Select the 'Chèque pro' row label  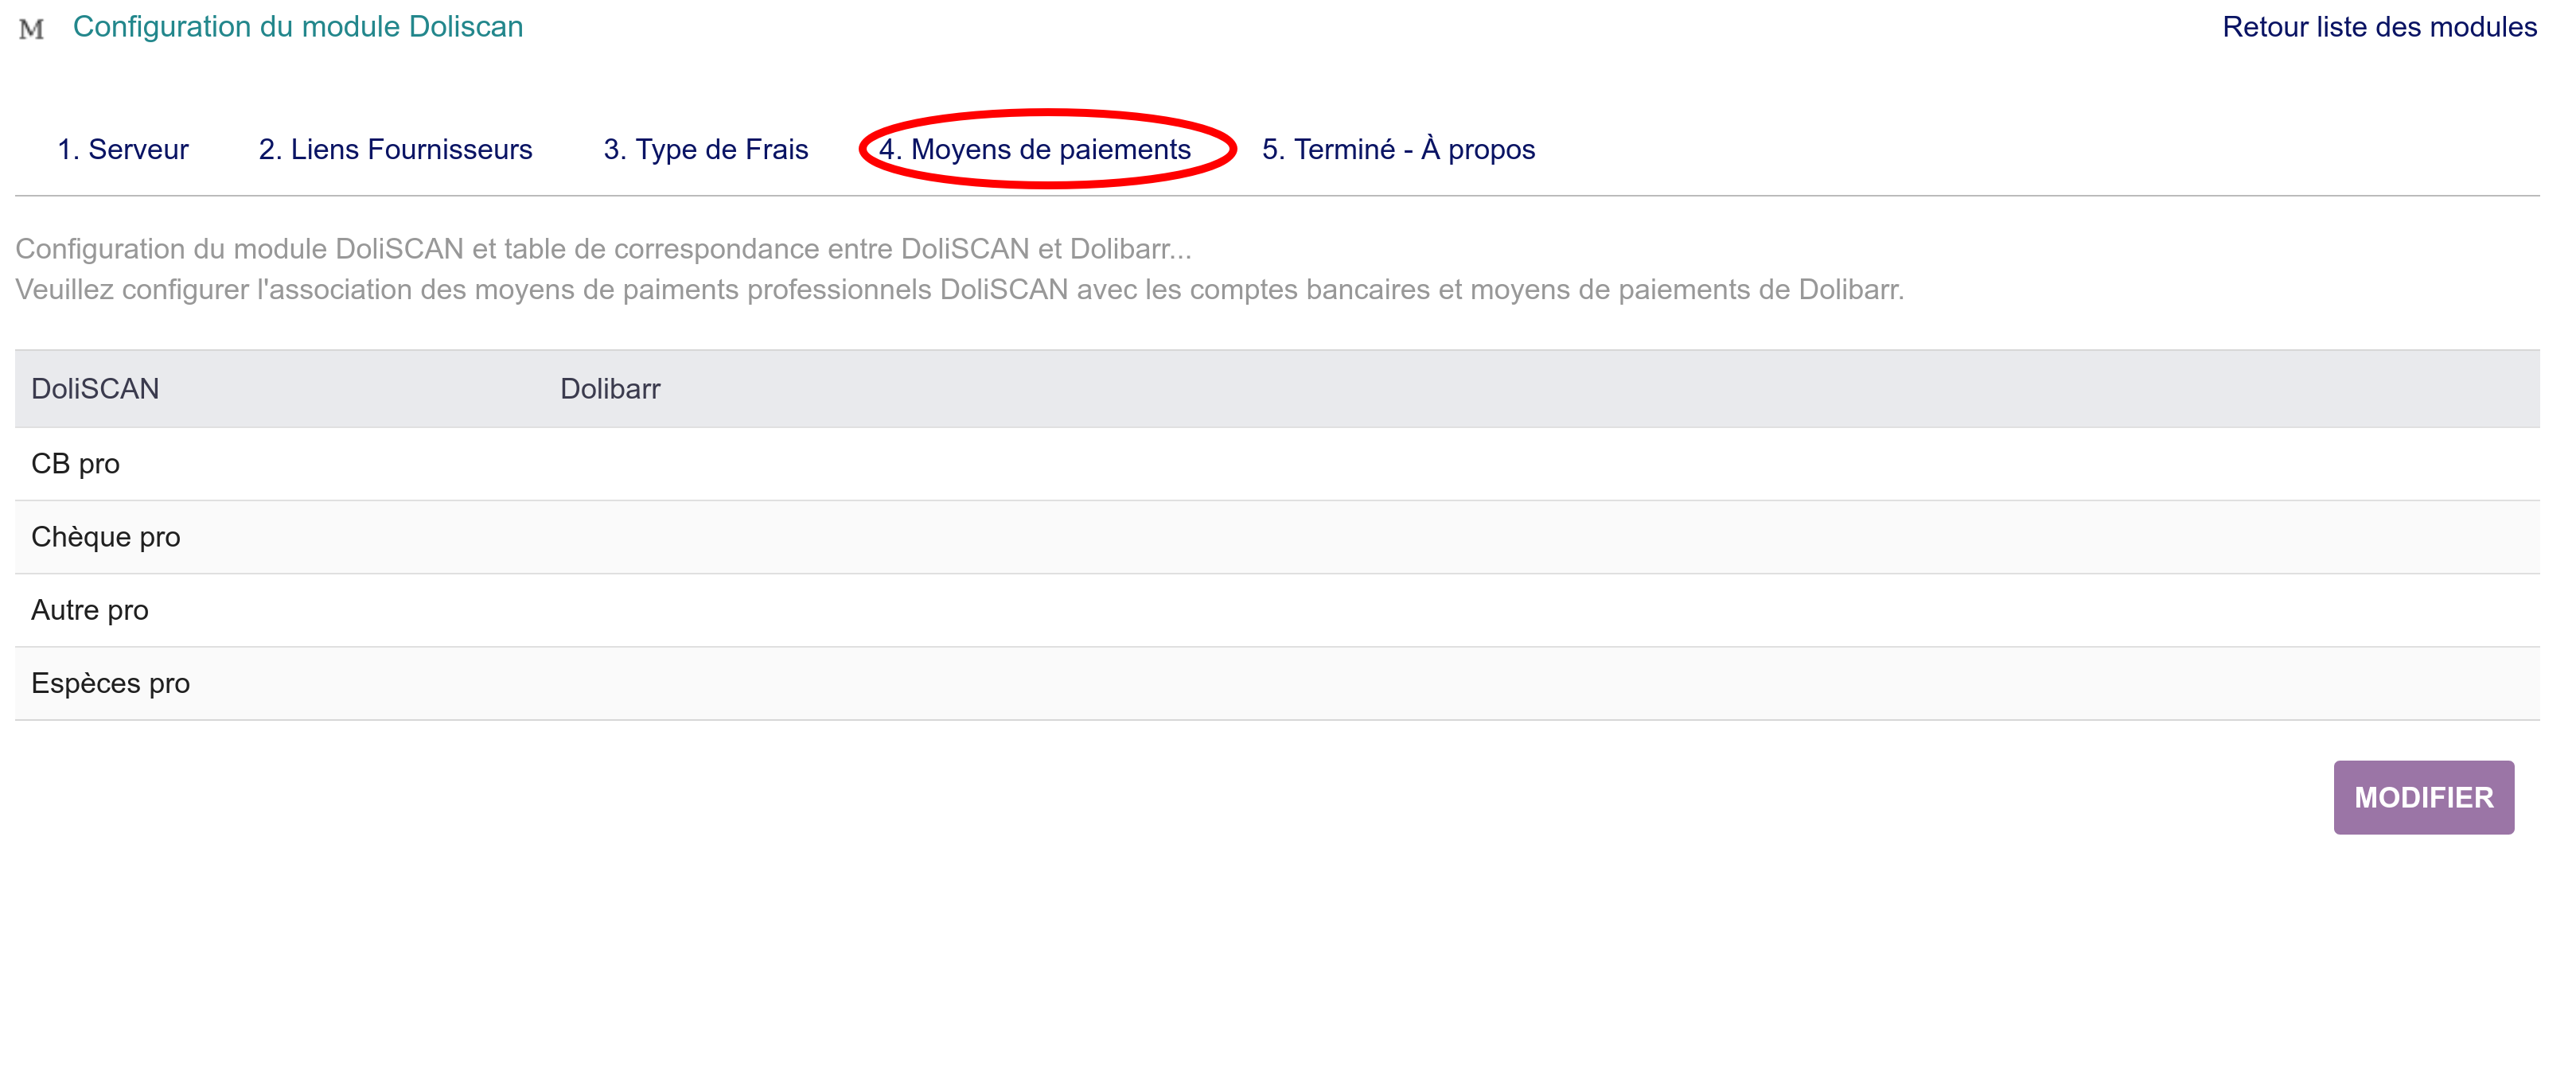click(106, 537)
